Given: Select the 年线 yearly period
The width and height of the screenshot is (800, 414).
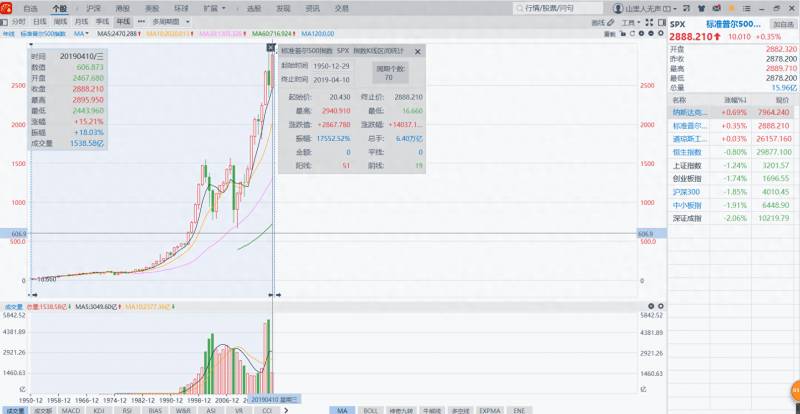Looking at the screenshot, I should point(123,22).
